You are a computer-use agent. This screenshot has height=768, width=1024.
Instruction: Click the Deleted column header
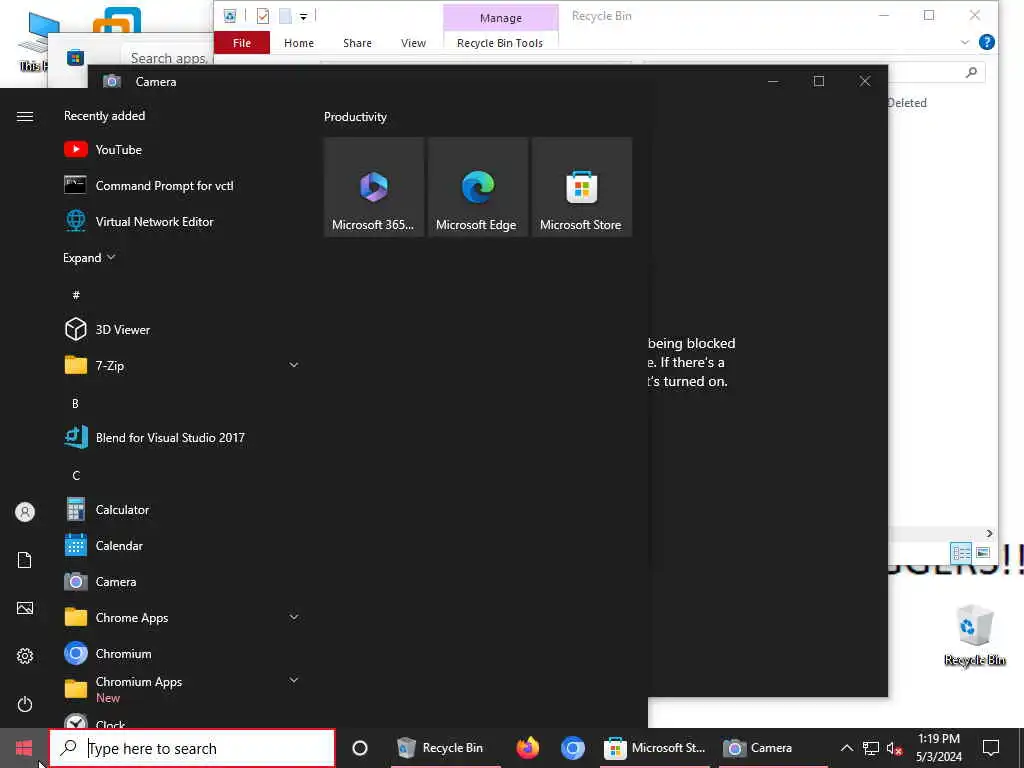[907, 103]
